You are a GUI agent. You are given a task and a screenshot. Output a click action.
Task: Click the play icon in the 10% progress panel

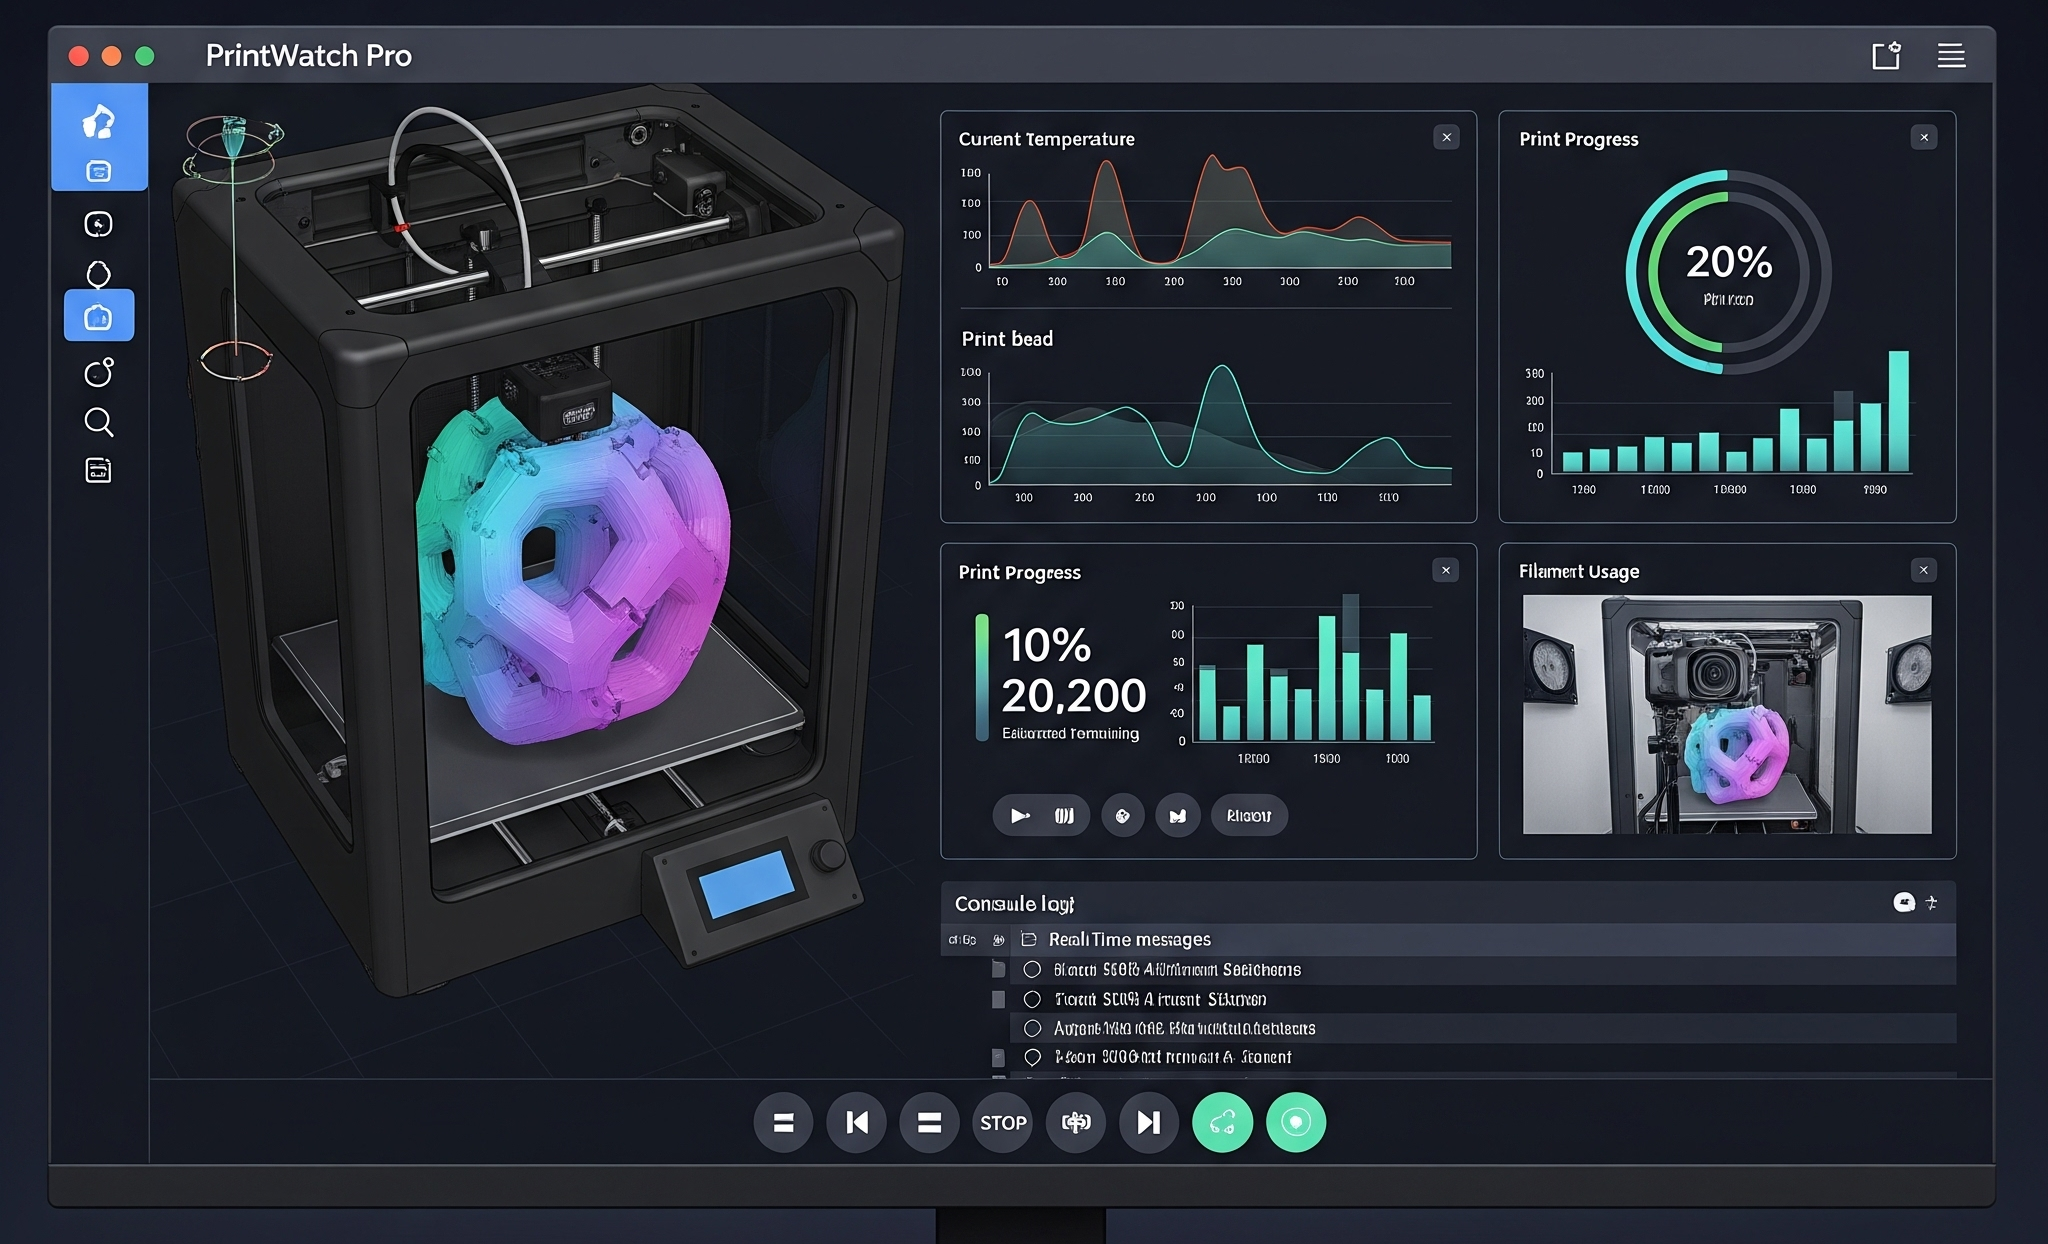[1019, 816]
